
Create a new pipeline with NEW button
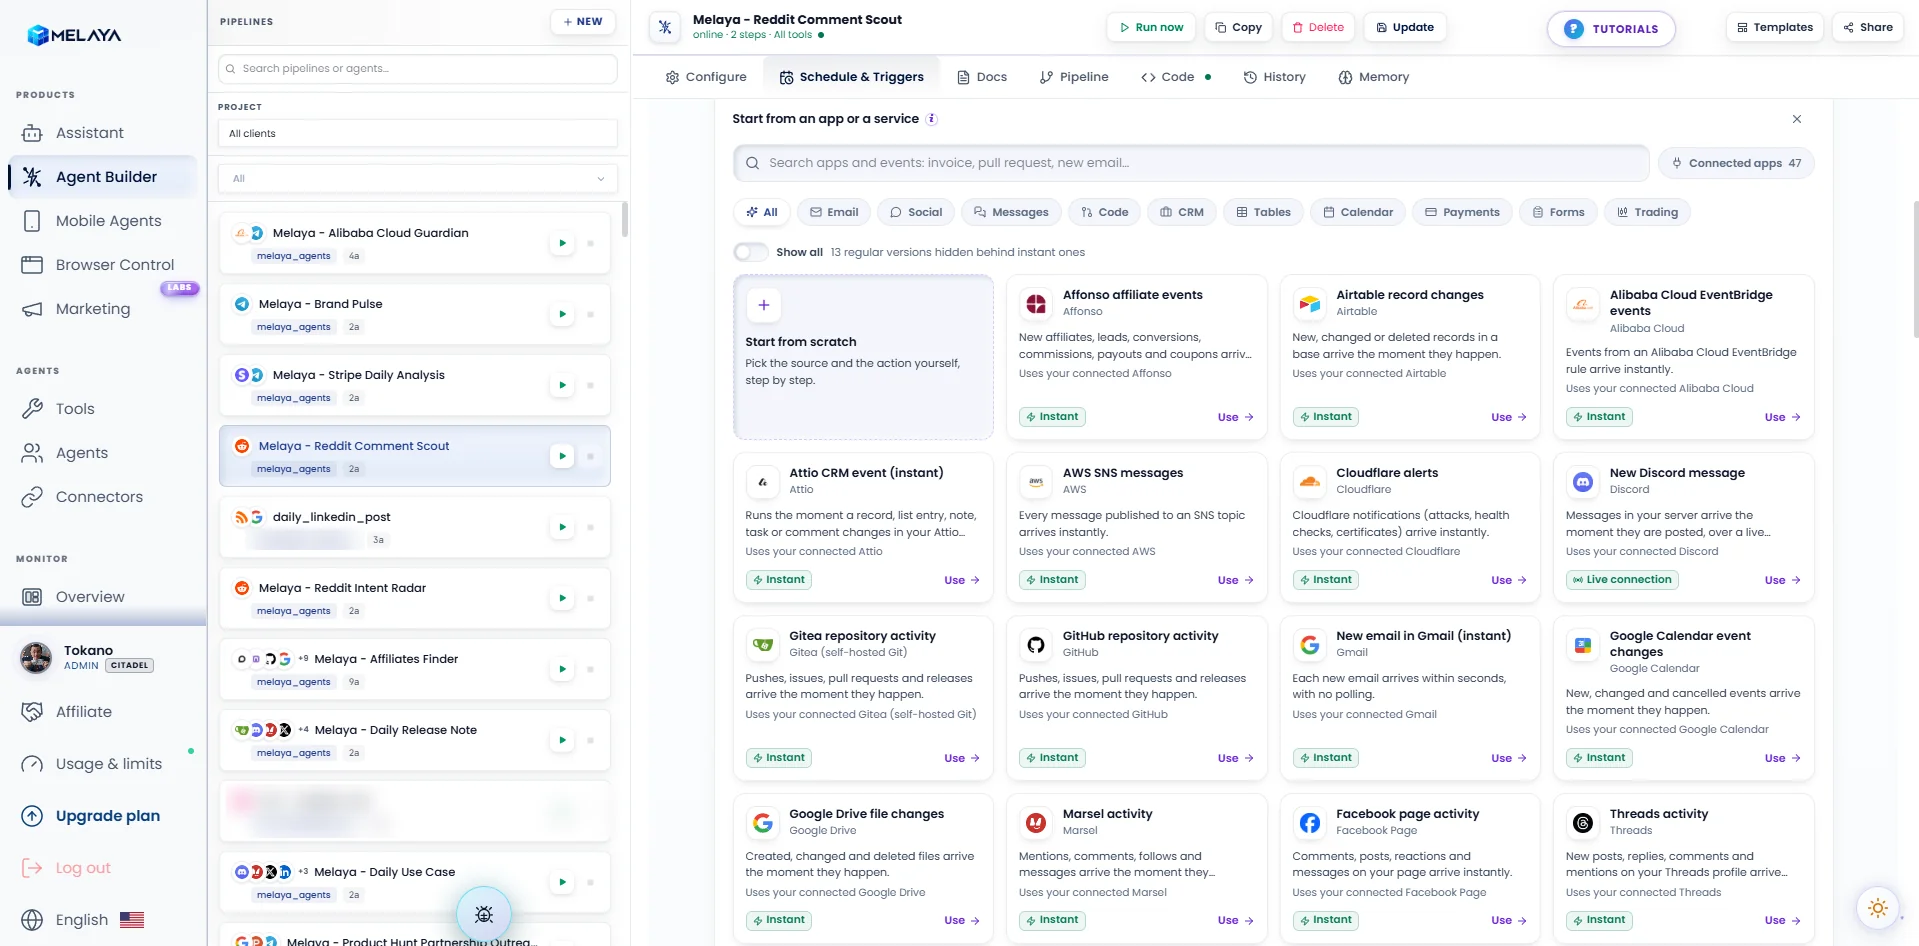point(583,22)
